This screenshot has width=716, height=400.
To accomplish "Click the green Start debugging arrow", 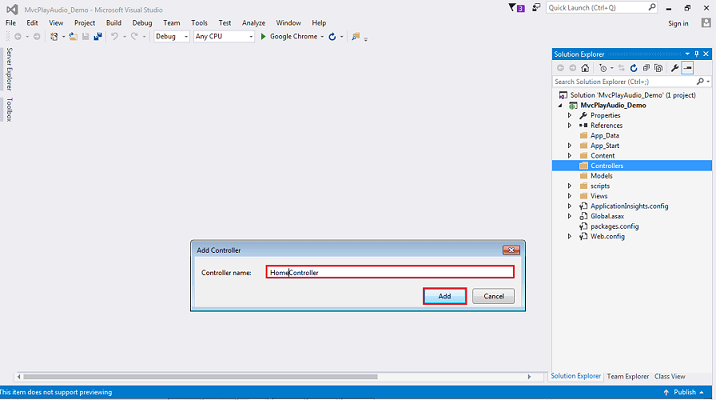I will (x=263, y=37).
